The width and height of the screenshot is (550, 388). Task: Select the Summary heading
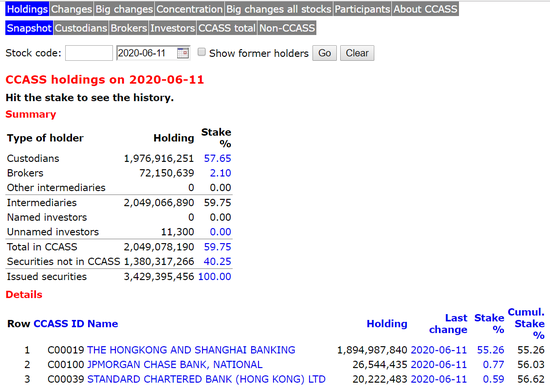tap(31, 114)
